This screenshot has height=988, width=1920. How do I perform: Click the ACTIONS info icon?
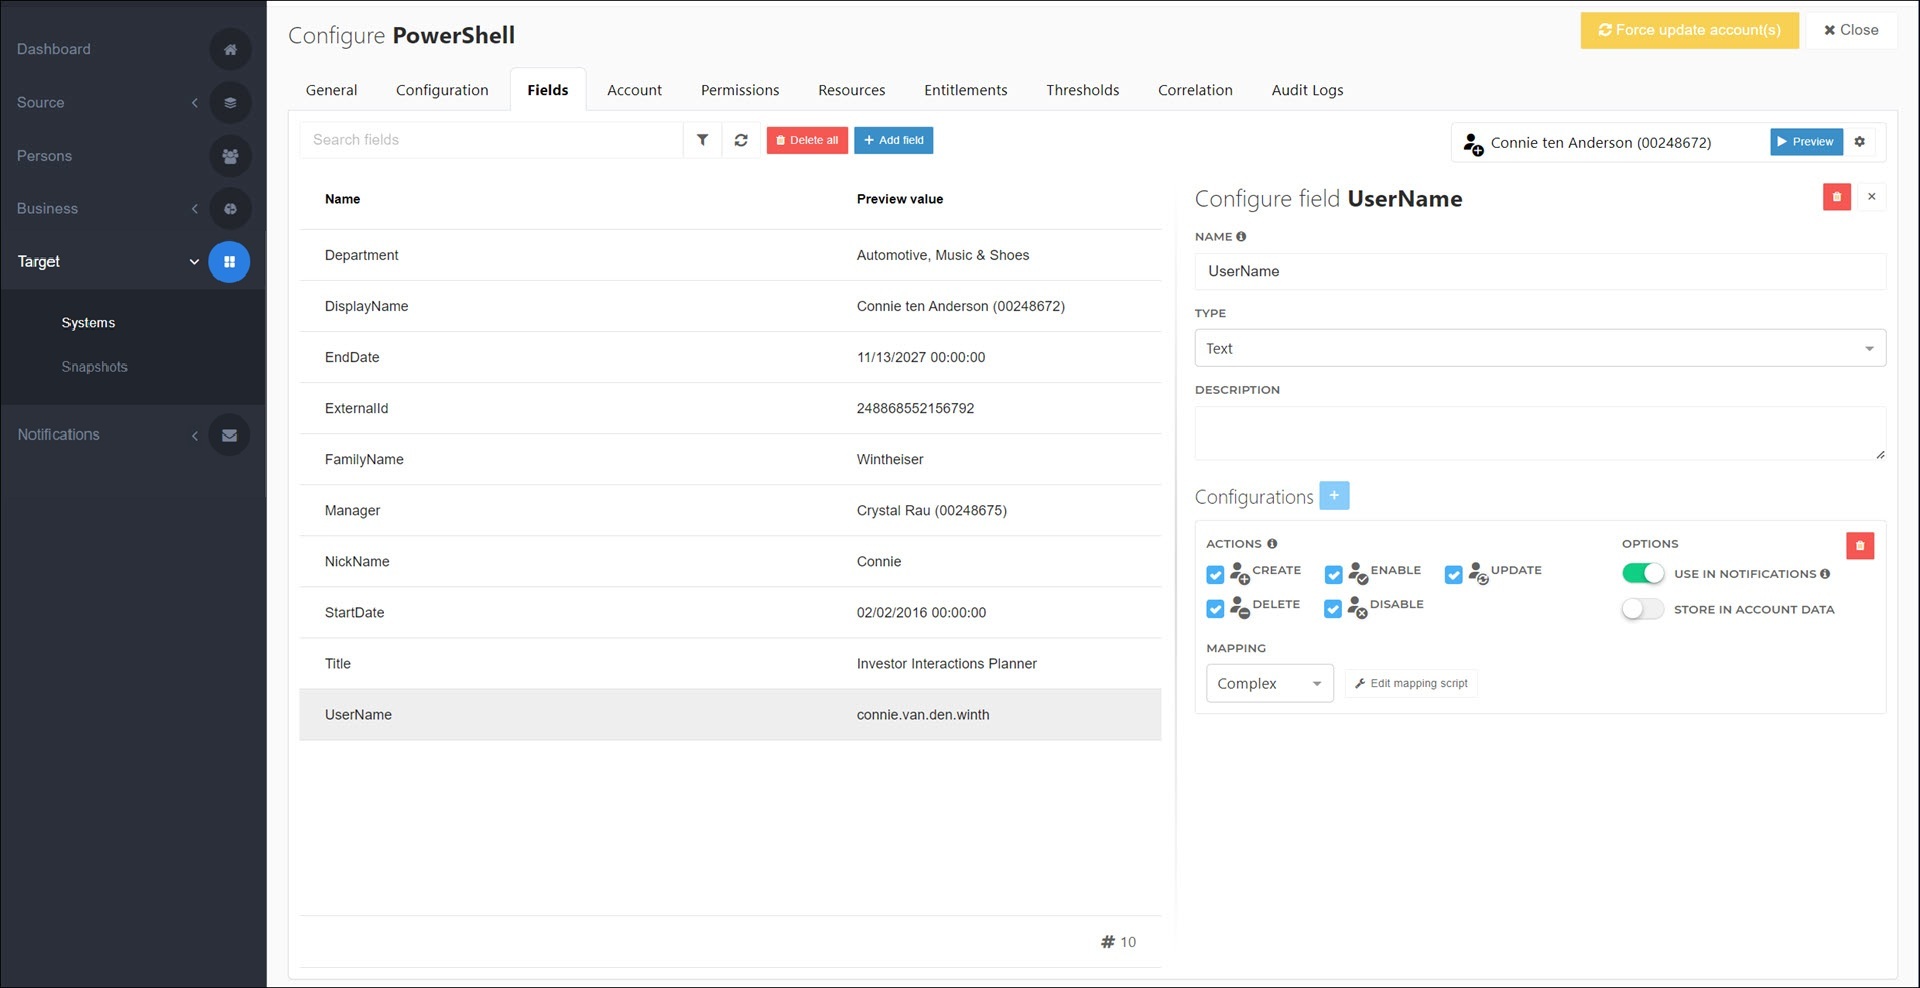coord(1272,544)
